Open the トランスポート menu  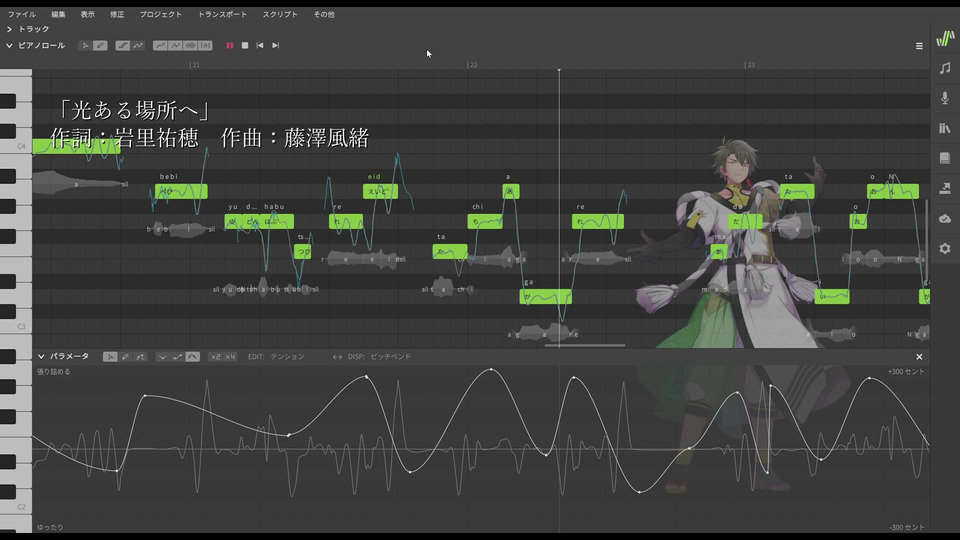point(222,14)
